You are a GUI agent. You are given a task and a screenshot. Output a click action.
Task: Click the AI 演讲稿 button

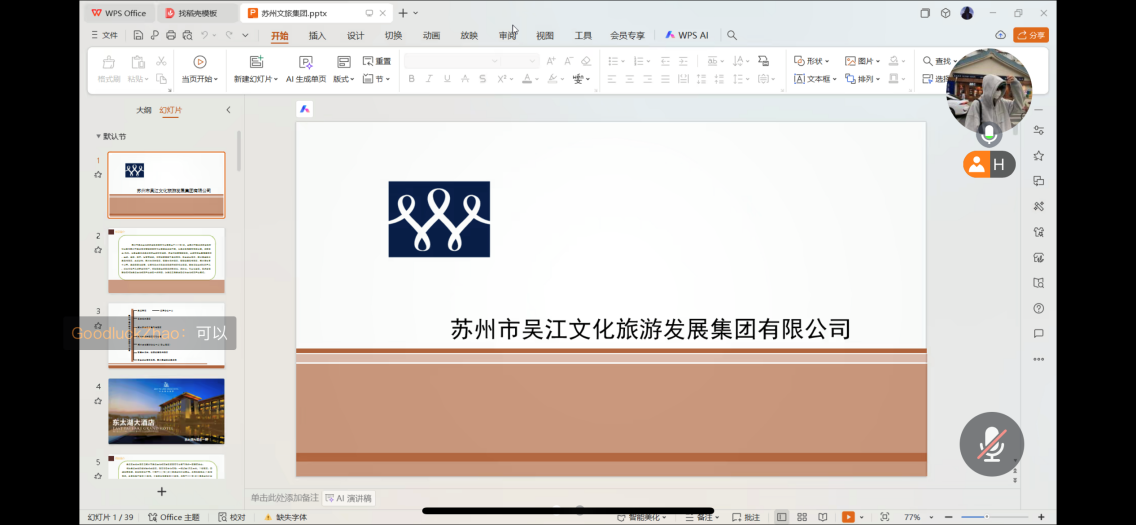pos(349,498)
